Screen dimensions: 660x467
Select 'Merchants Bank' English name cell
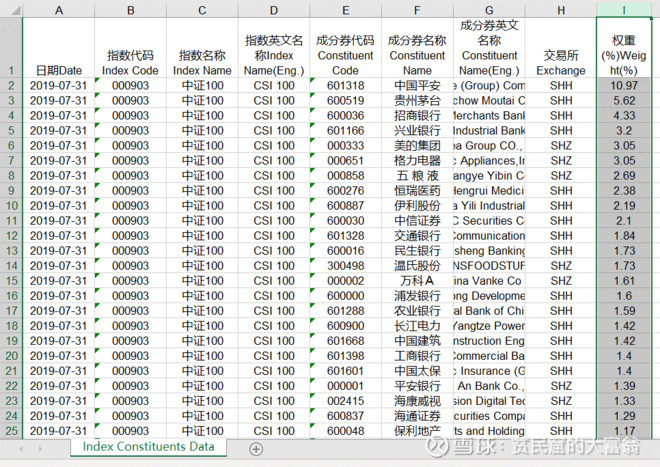click(x=489, y=115)
